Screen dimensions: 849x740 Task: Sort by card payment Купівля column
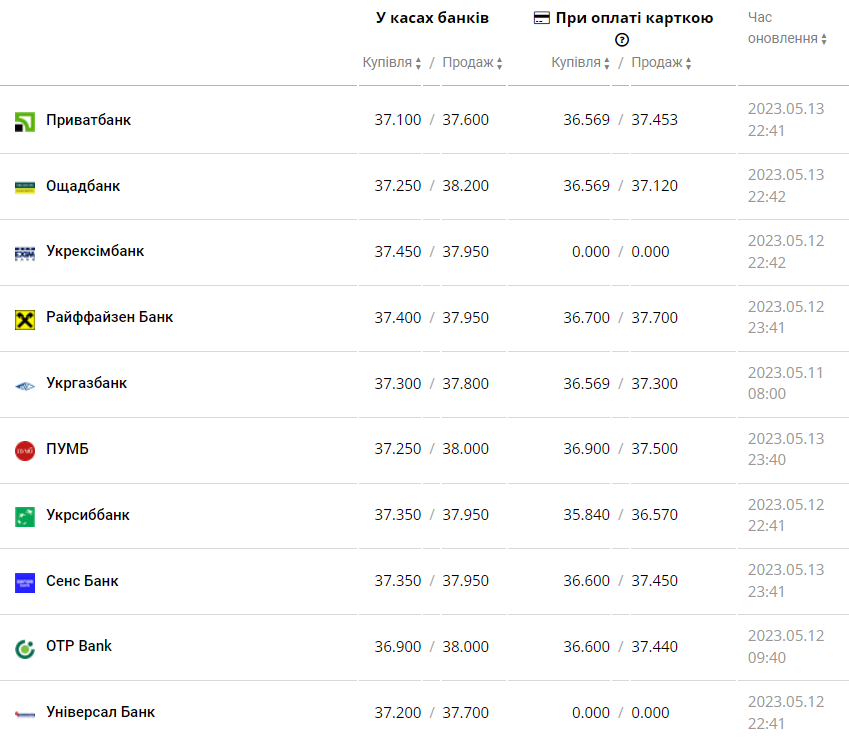(x=580, y=62)
